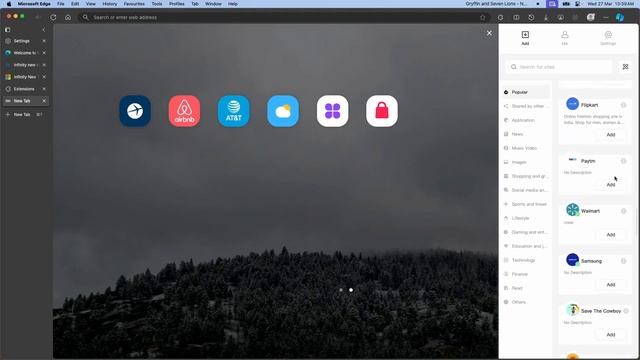Select the Shared by other users category

(x=526, y=106)
